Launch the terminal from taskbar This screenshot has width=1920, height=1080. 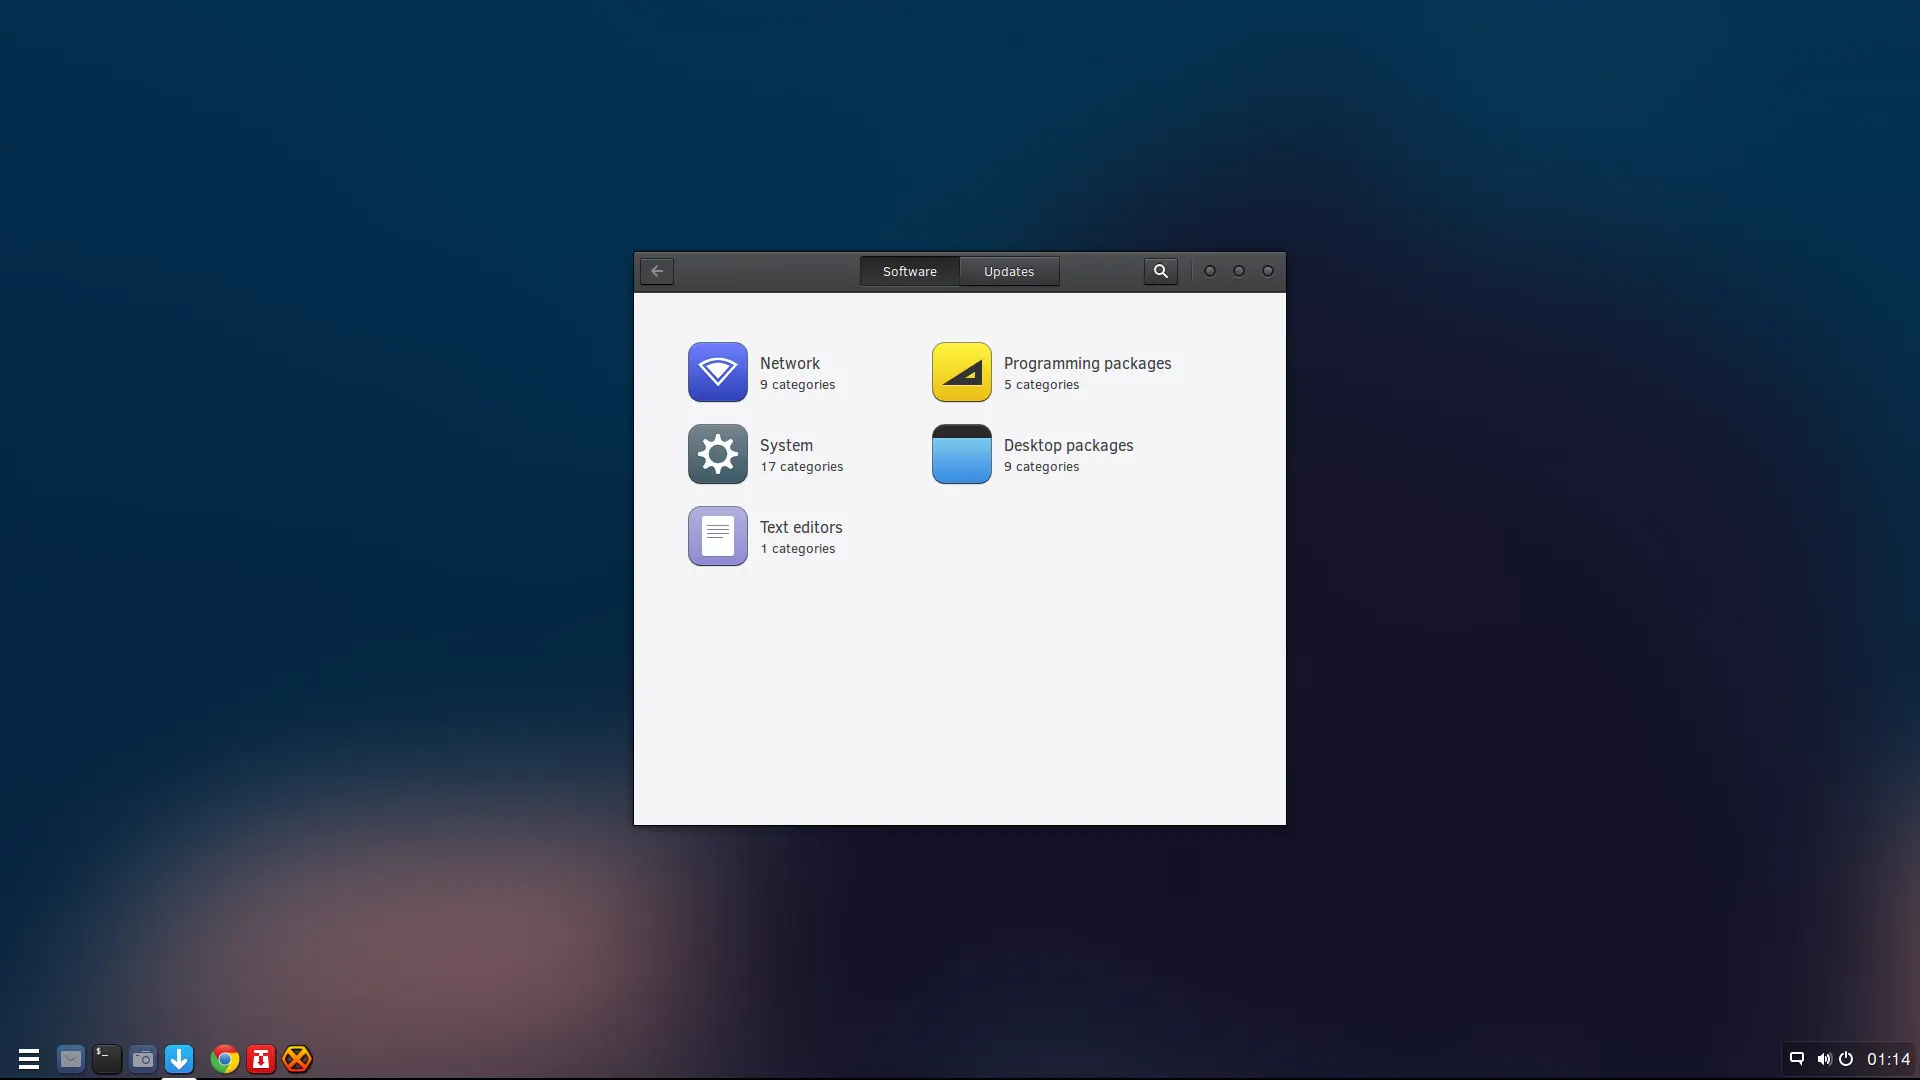(x=106, y=1059)
